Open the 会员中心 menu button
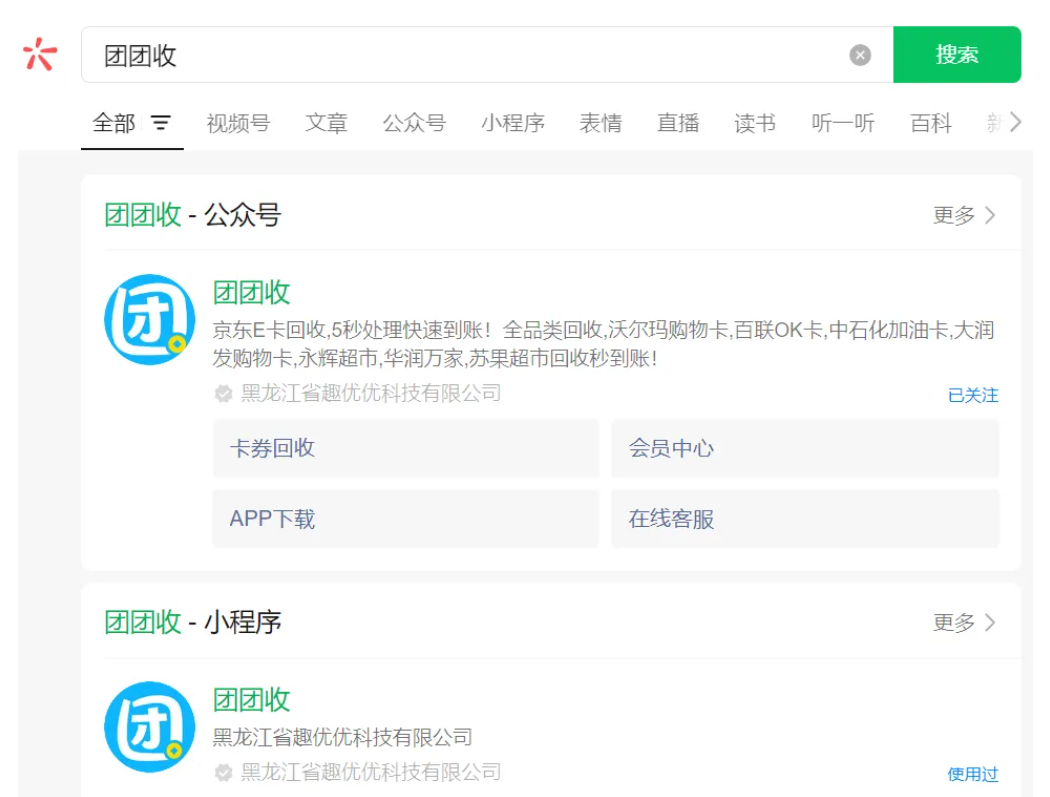The image size is (1050, 797). (x=804, y=448)
